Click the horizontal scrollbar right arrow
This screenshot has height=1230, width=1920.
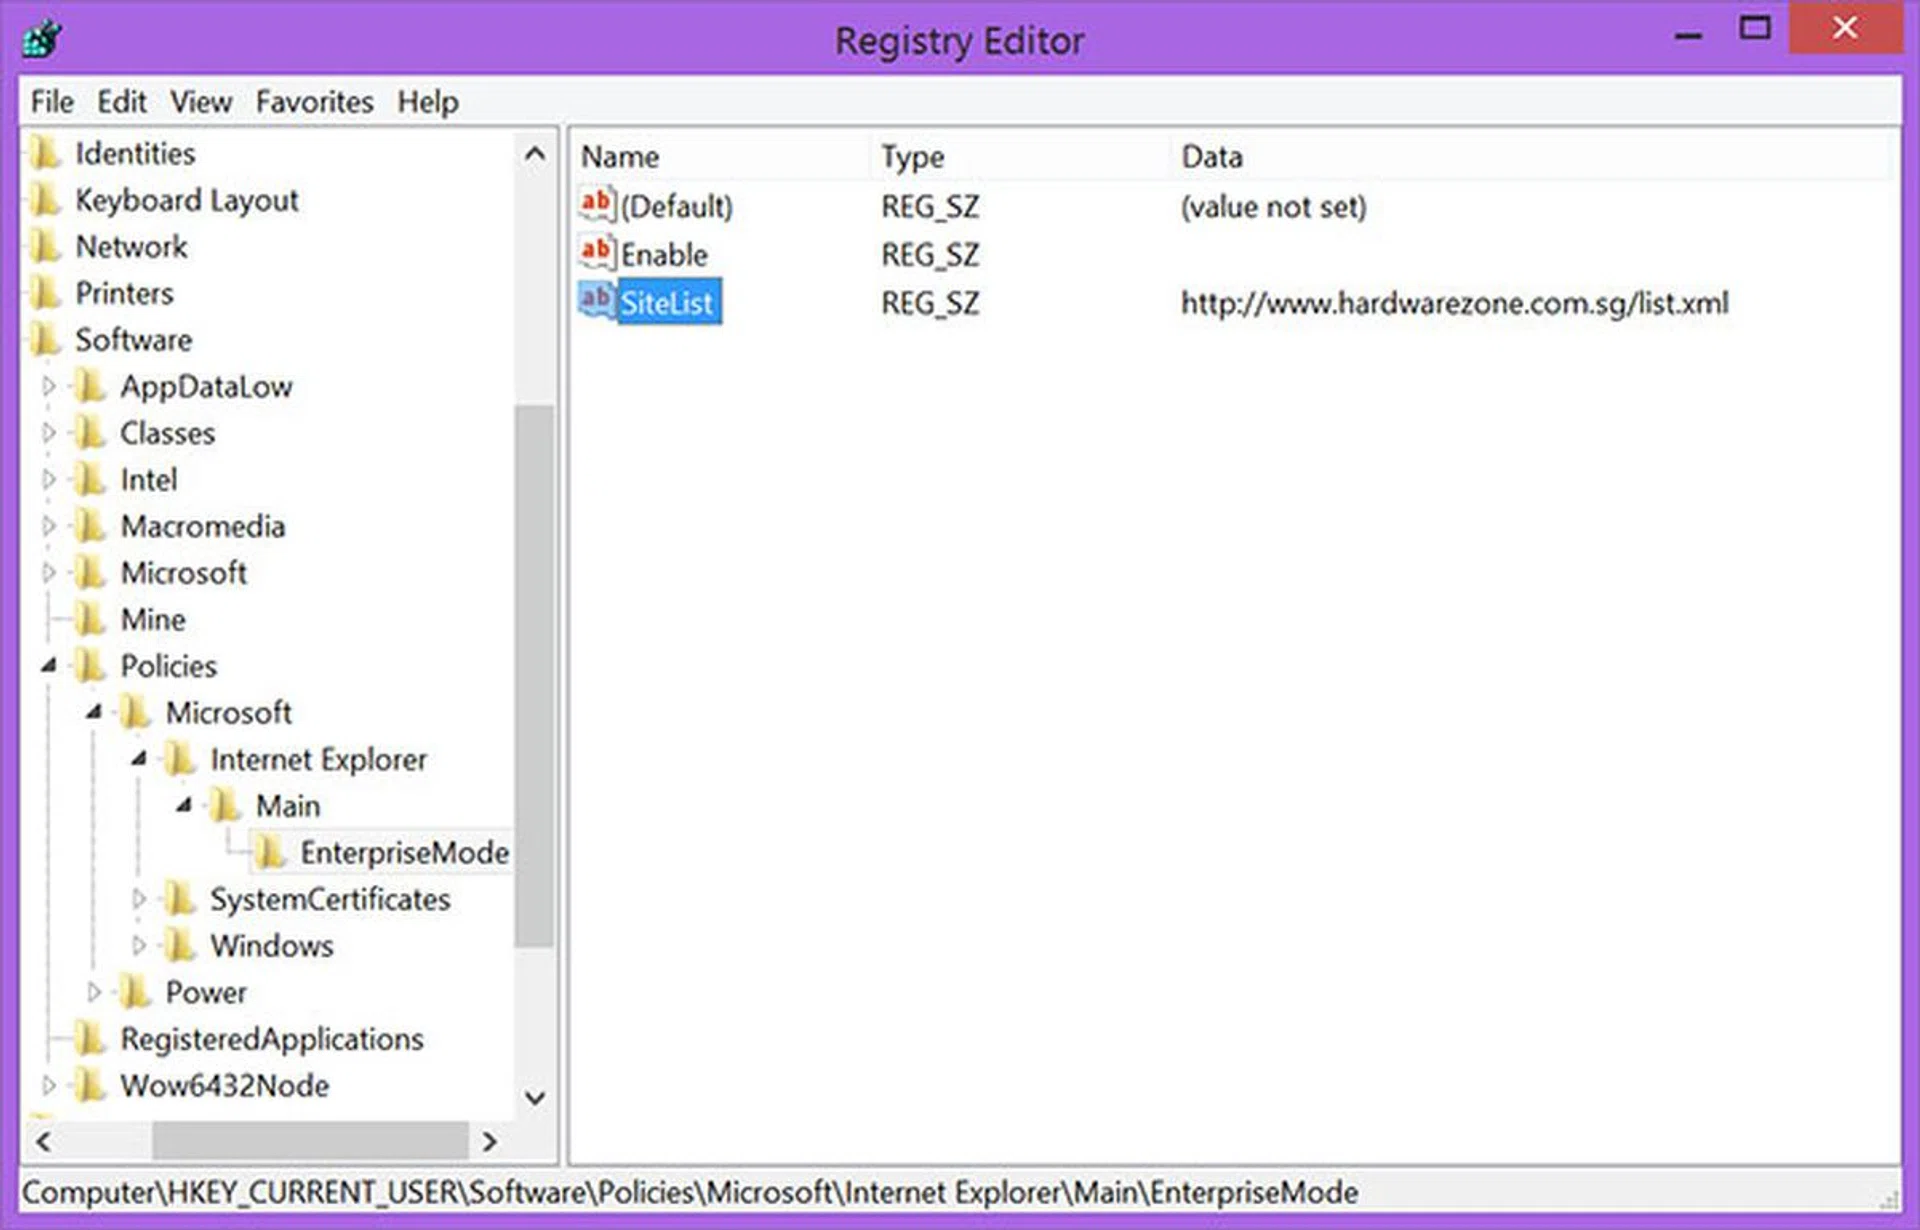click(x=489, y=1141)
